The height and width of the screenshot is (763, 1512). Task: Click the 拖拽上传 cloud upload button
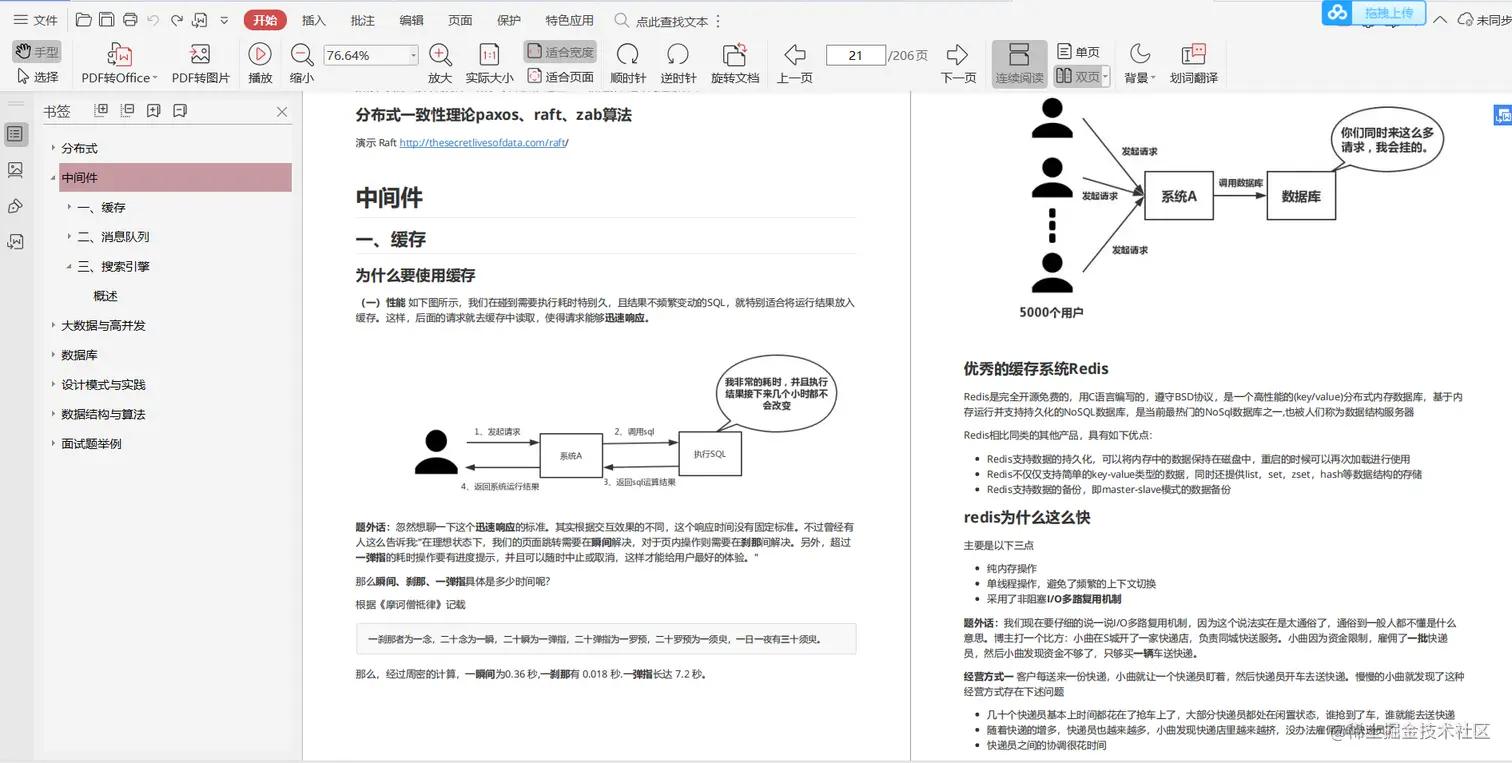pyautogui.click(x=1388, y=13)
